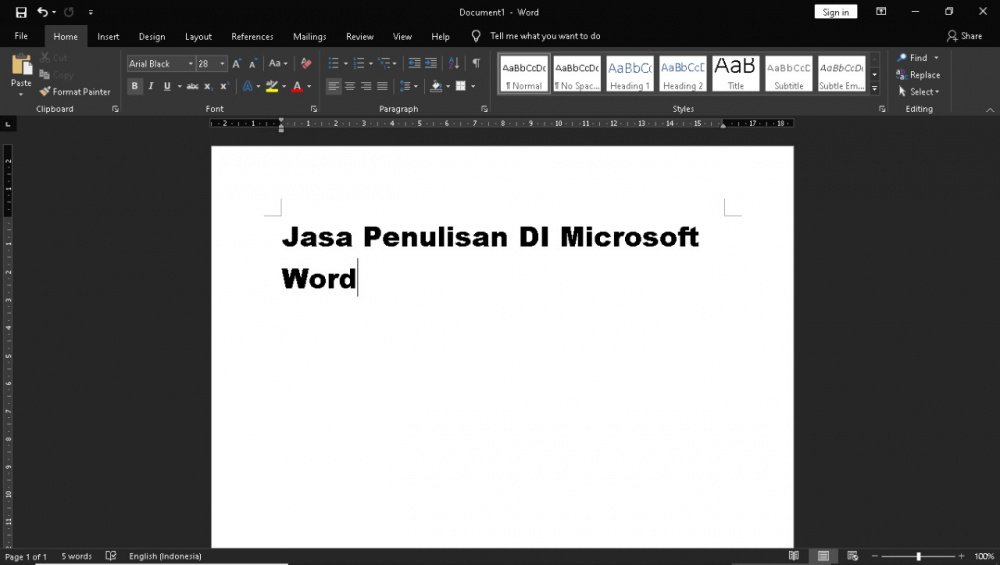Viewport: 1000px width, 565px height.
Task: Open the font size dropdown showing 28
Action: click(223, 64)
